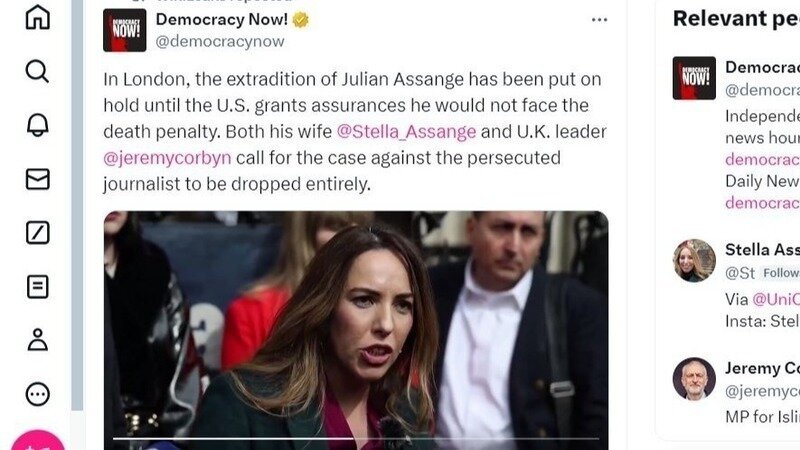Open the Lists icon in sidebar
This screenshot has width=800, height=450.
[38, 287]
